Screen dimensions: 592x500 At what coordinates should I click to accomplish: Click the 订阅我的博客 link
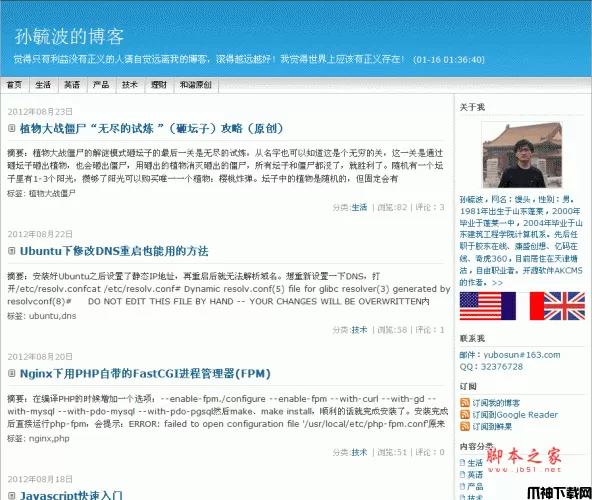[496, 403]
